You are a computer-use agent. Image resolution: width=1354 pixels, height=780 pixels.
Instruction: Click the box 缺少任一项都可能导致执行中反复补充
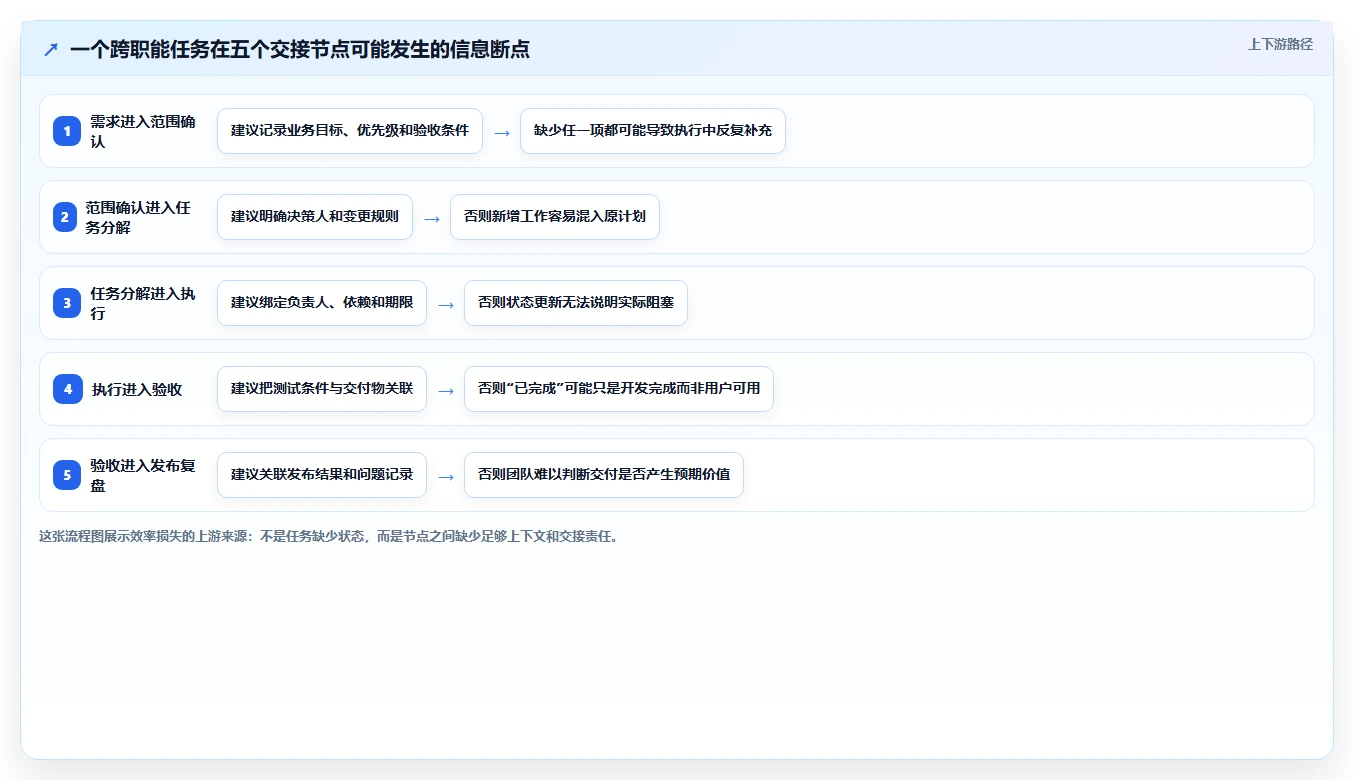653,131
